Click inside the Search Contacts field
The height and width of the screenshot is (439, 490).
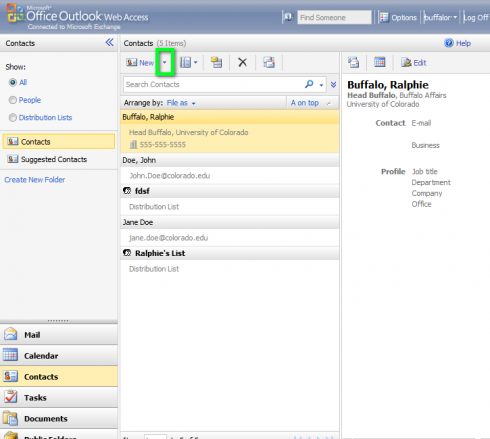(213, 85)
